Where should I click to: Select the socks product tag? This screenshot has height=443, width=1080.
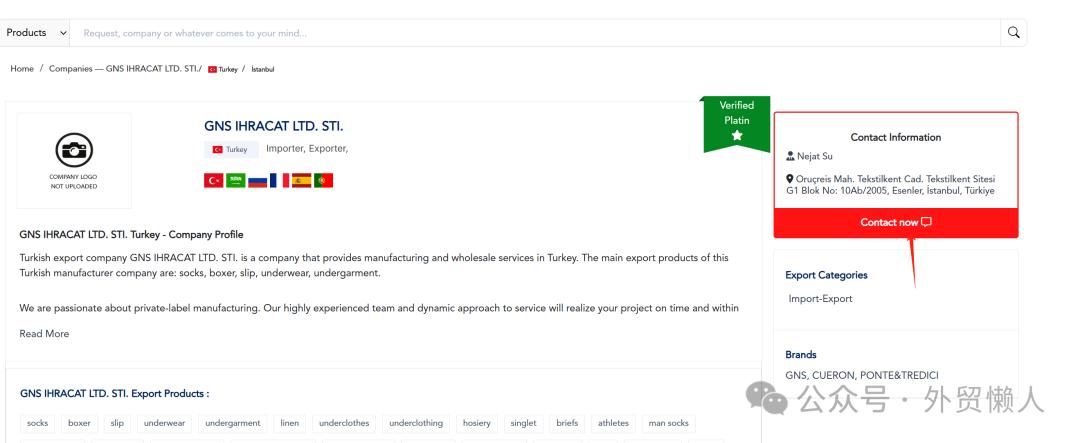(x=38, y=423)
